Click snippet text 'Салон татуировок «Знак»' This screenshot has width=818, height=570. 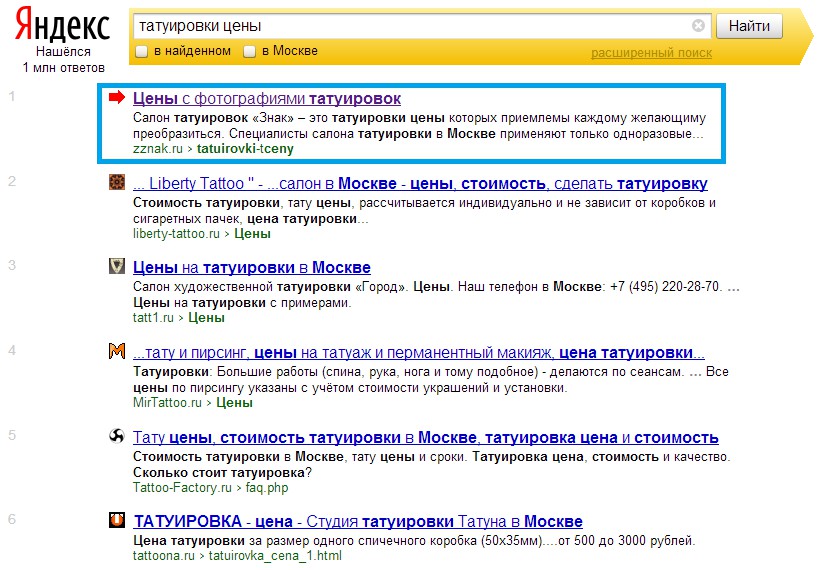tap(213, 118)
